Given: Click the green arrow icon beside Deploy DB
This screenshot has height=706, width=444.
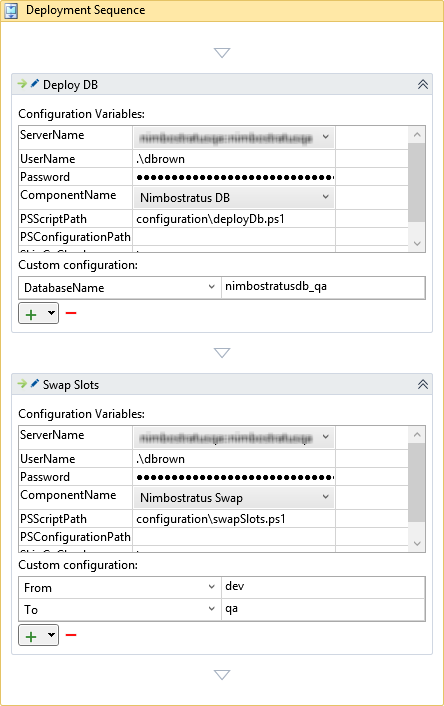Looking at the screenshot, I should coord(22,83).
